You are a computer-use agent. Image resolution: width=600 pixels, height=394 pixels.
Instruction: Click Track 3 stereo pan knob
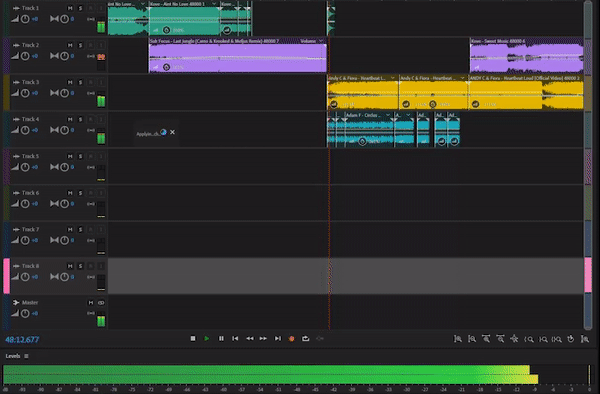tap(64, 93)
